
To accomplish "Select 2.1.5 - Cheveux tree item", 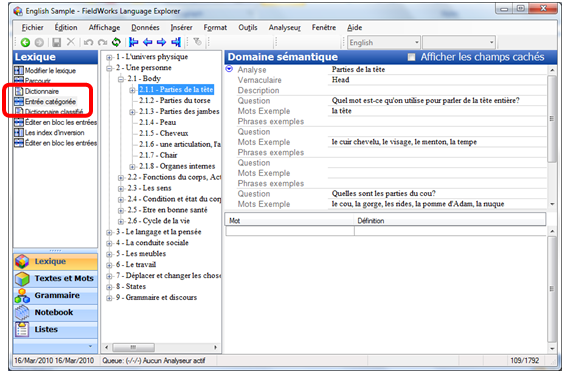I will coord(163,134).
